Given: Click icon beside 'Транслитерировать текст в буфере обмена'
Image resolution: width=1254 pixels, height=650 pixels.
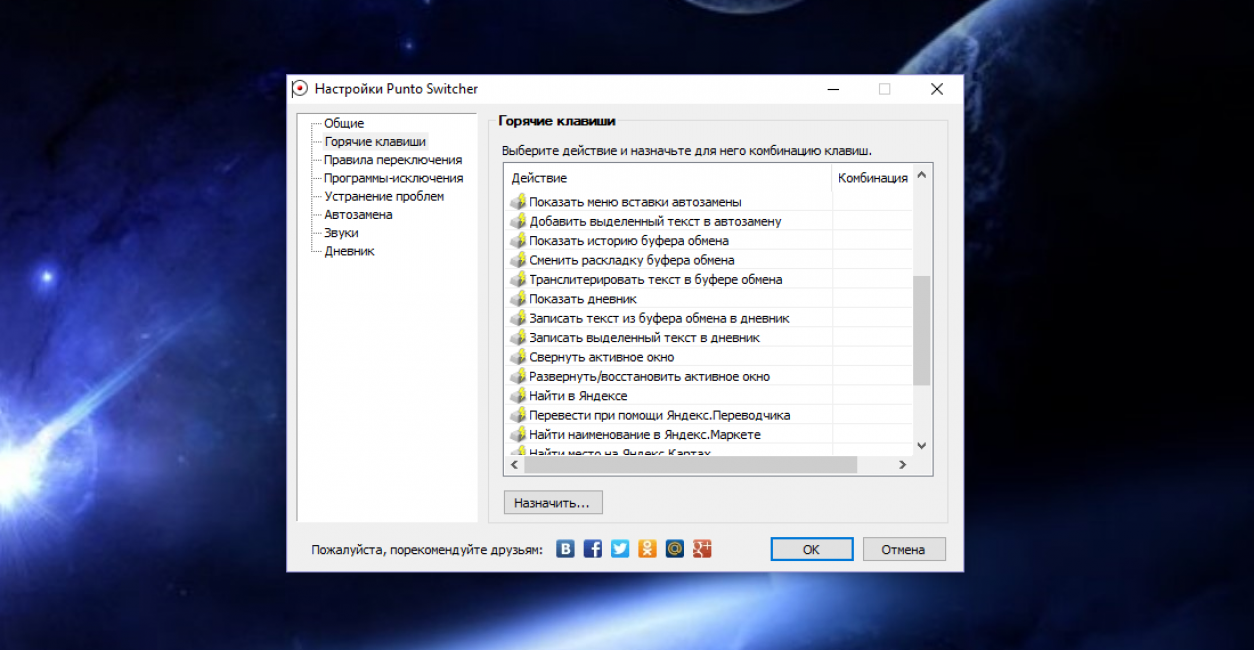Looking at the screenshot, I should pos(518,279).
